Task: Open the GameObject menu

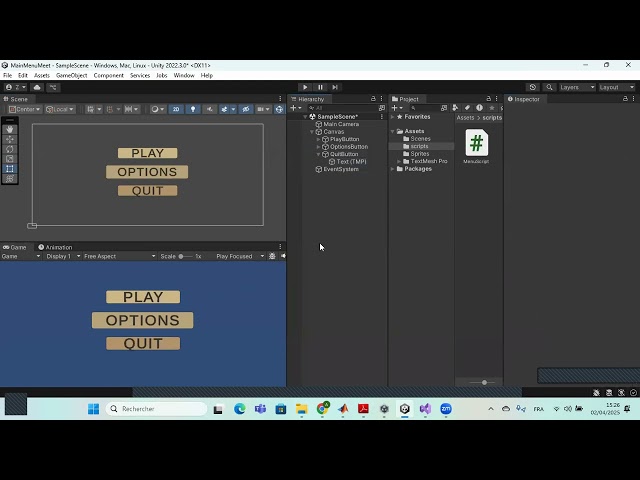Action: coord(71,76)
